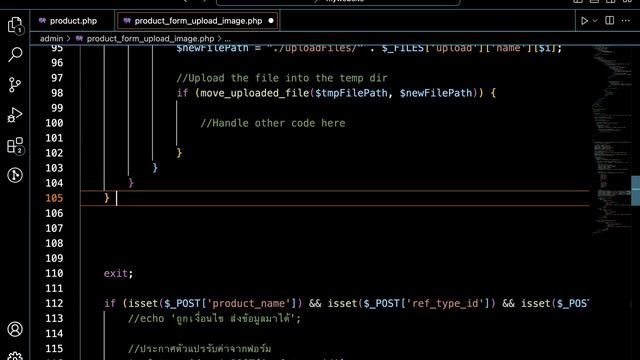This screenshot has height=360, width=640.
Task: Open the Git graph activity bar icon
Action: tap(15, 175)
